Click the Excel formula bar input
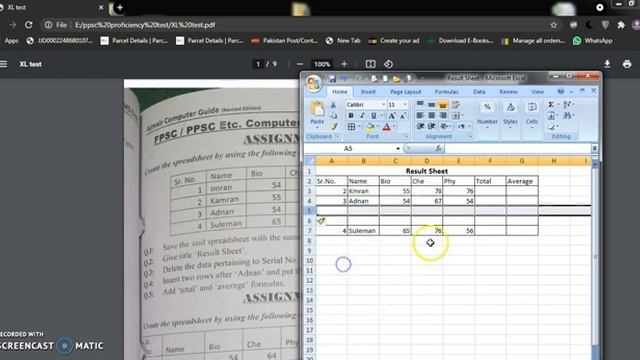Viewport: 640px width, 360px height. [x=517, y=149]
